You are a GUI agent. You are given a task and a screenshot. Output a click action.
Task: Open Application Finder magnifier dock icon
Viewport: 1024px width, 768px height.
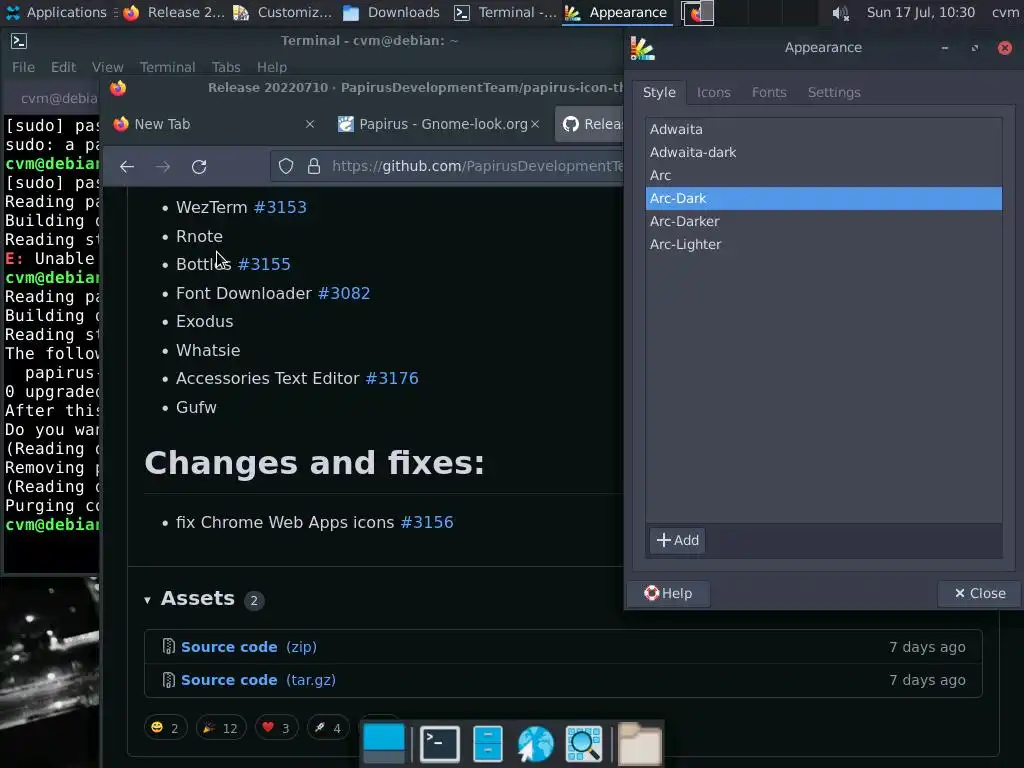point(583,744)
